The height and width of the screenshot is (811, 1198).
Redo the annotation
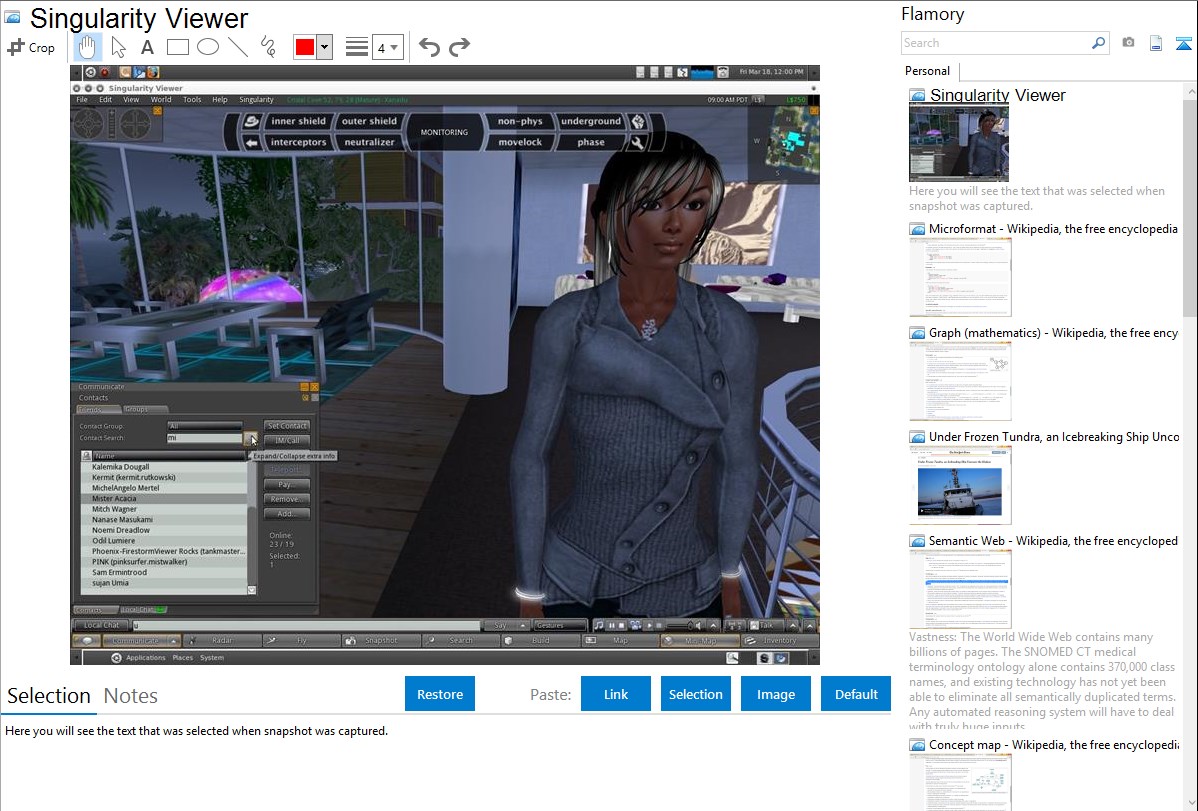(459, 47)
